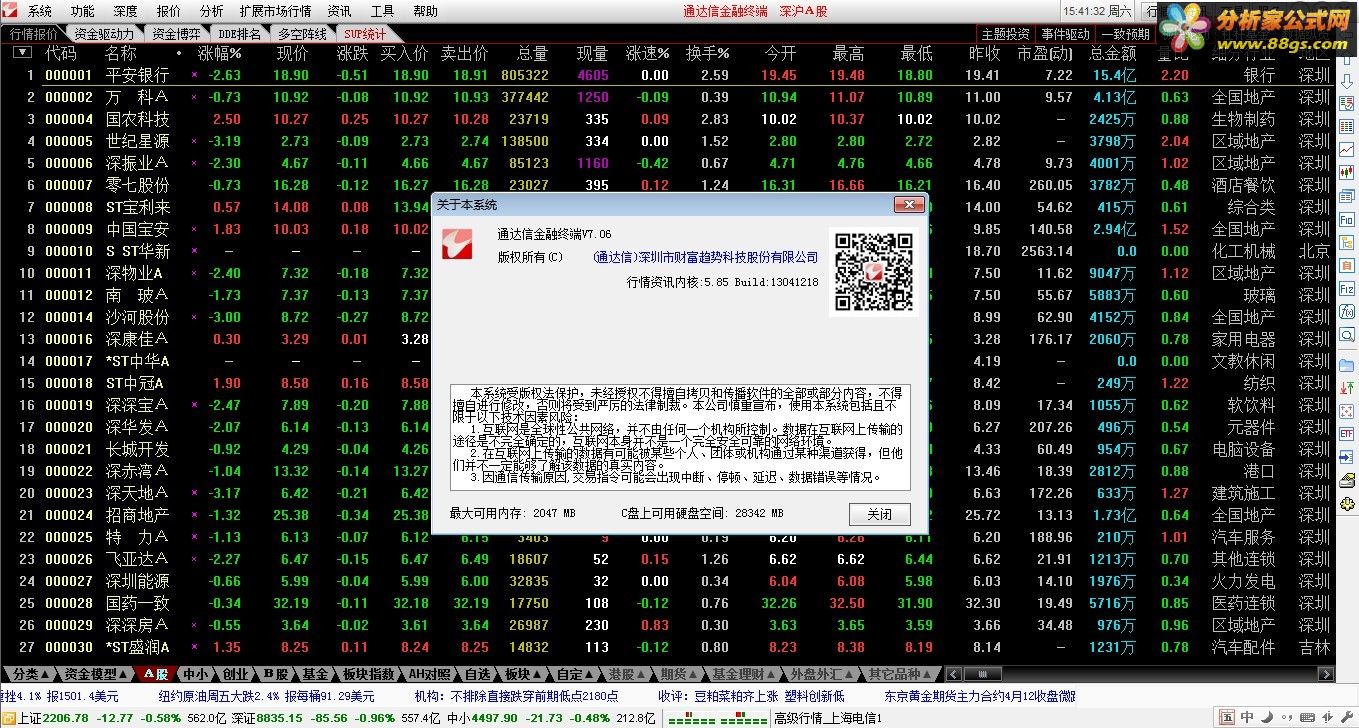1359x728 pixels.
Task: Click the news window icon in the right sidebar
Action: click(1347, 196)
